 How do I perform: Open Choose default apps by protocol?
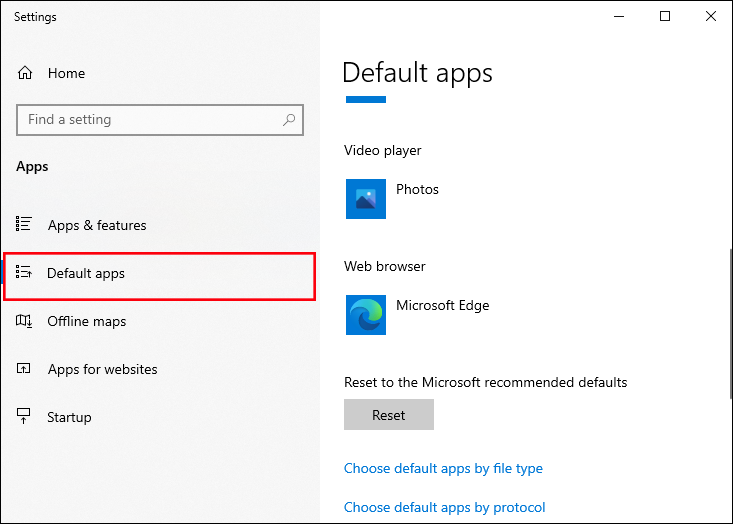(x=444, y=507)
